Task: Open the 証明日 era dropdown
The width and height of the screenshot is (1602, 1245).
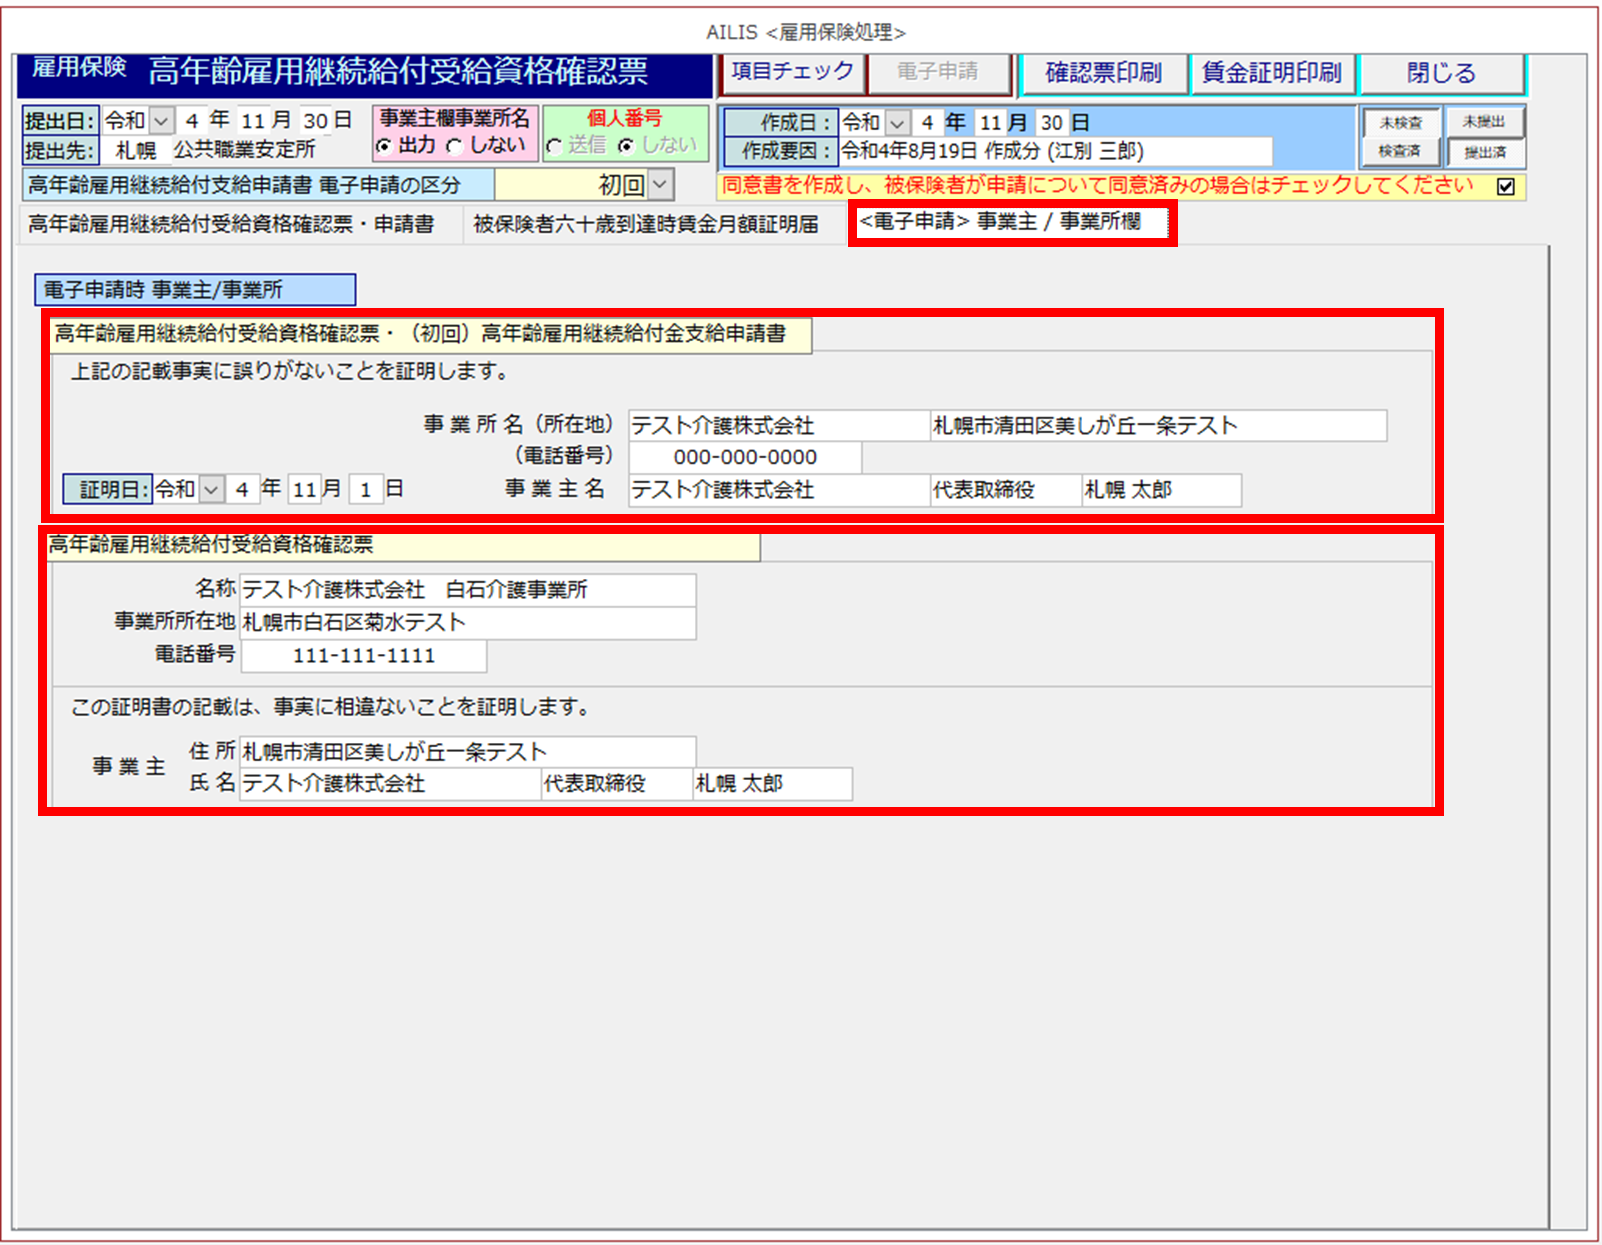Action: 211,490
